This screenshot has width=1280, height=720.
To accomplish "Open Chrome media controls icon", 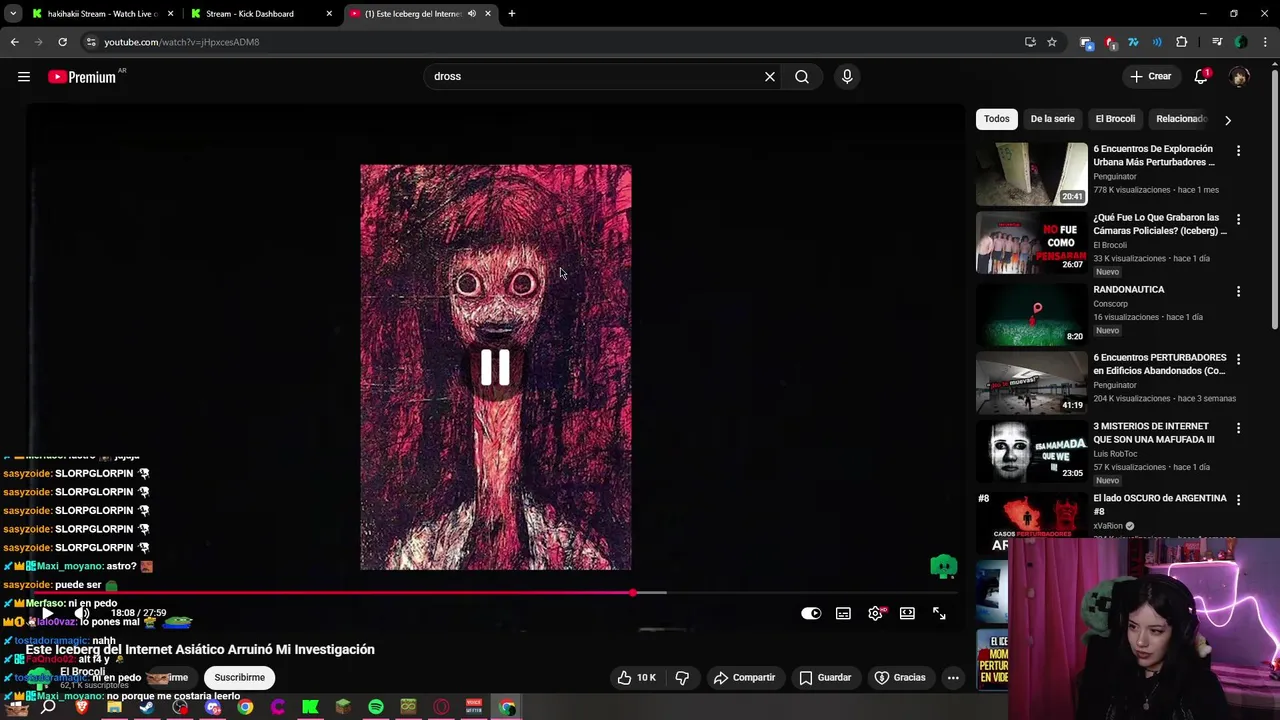I will tap(1217, 42).
